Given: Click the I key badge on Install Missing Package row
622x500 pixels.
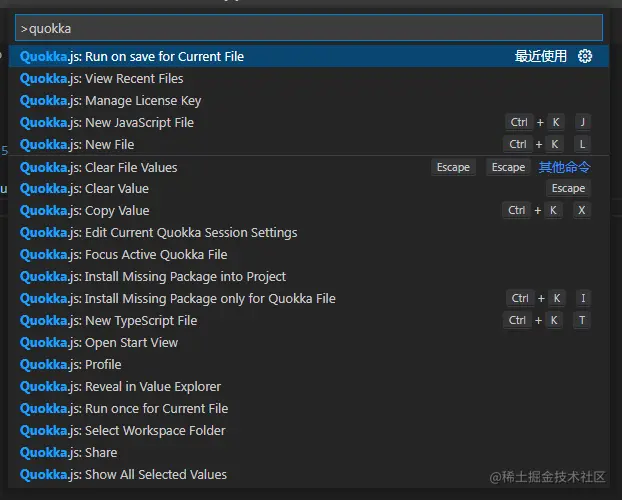Looking at the screenshot, I should (x=583, y=298).
